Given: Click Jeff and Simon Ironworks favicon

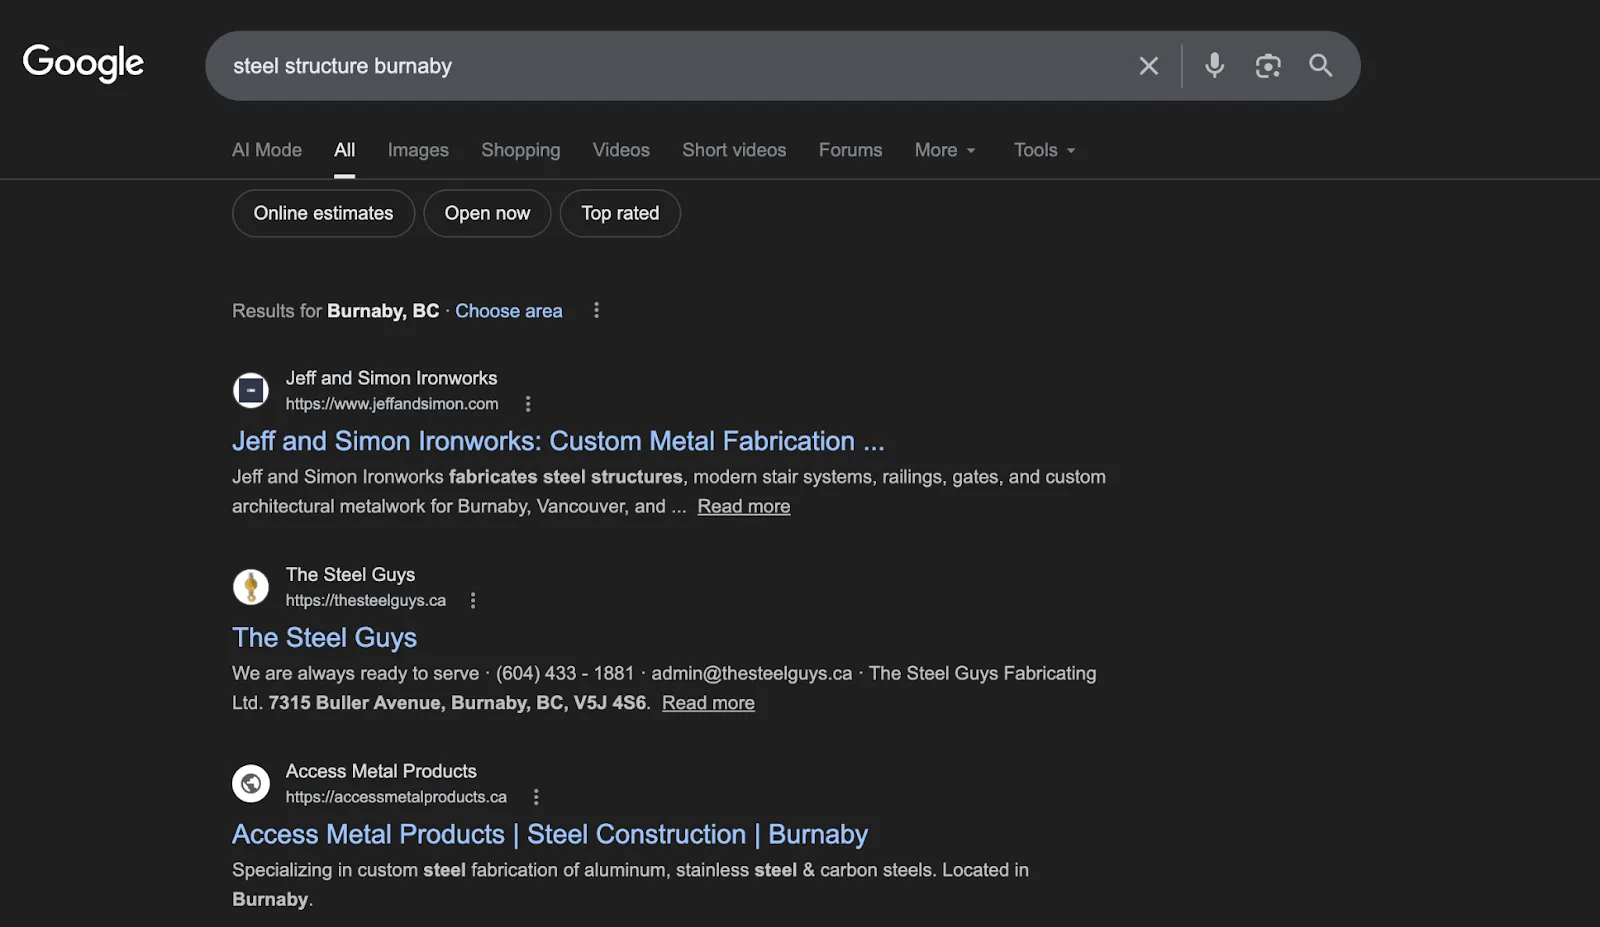Looking at the screenshot, I should point(251,390).
